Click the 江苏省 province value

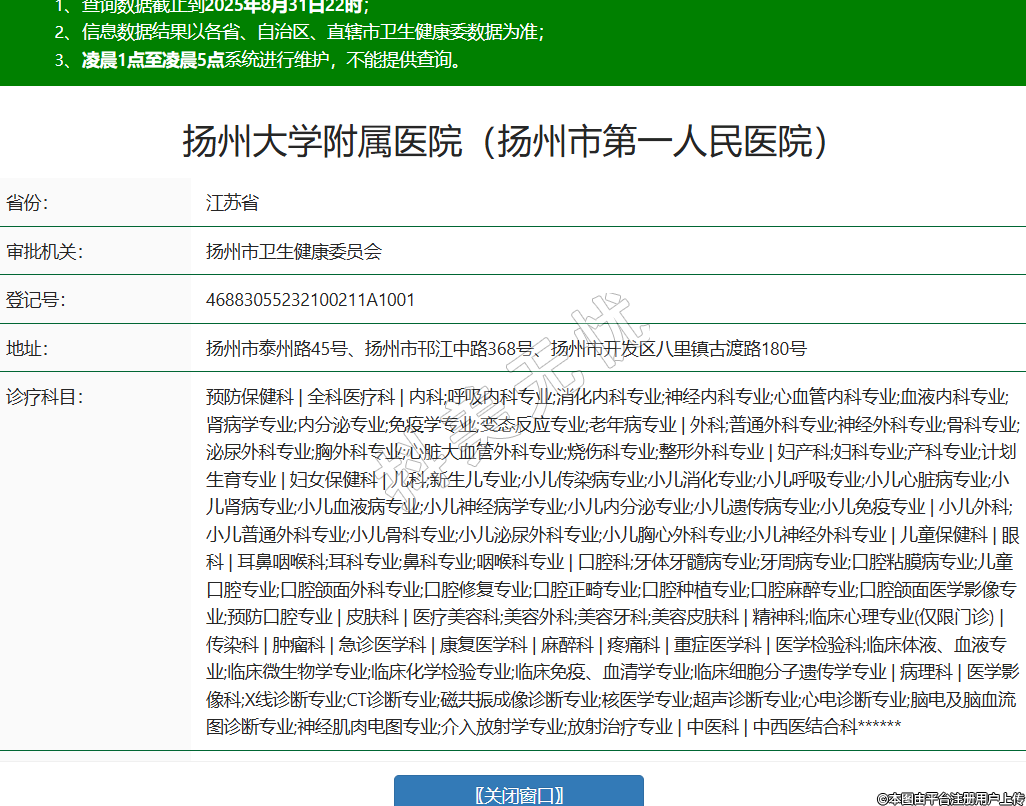[232, 203]
